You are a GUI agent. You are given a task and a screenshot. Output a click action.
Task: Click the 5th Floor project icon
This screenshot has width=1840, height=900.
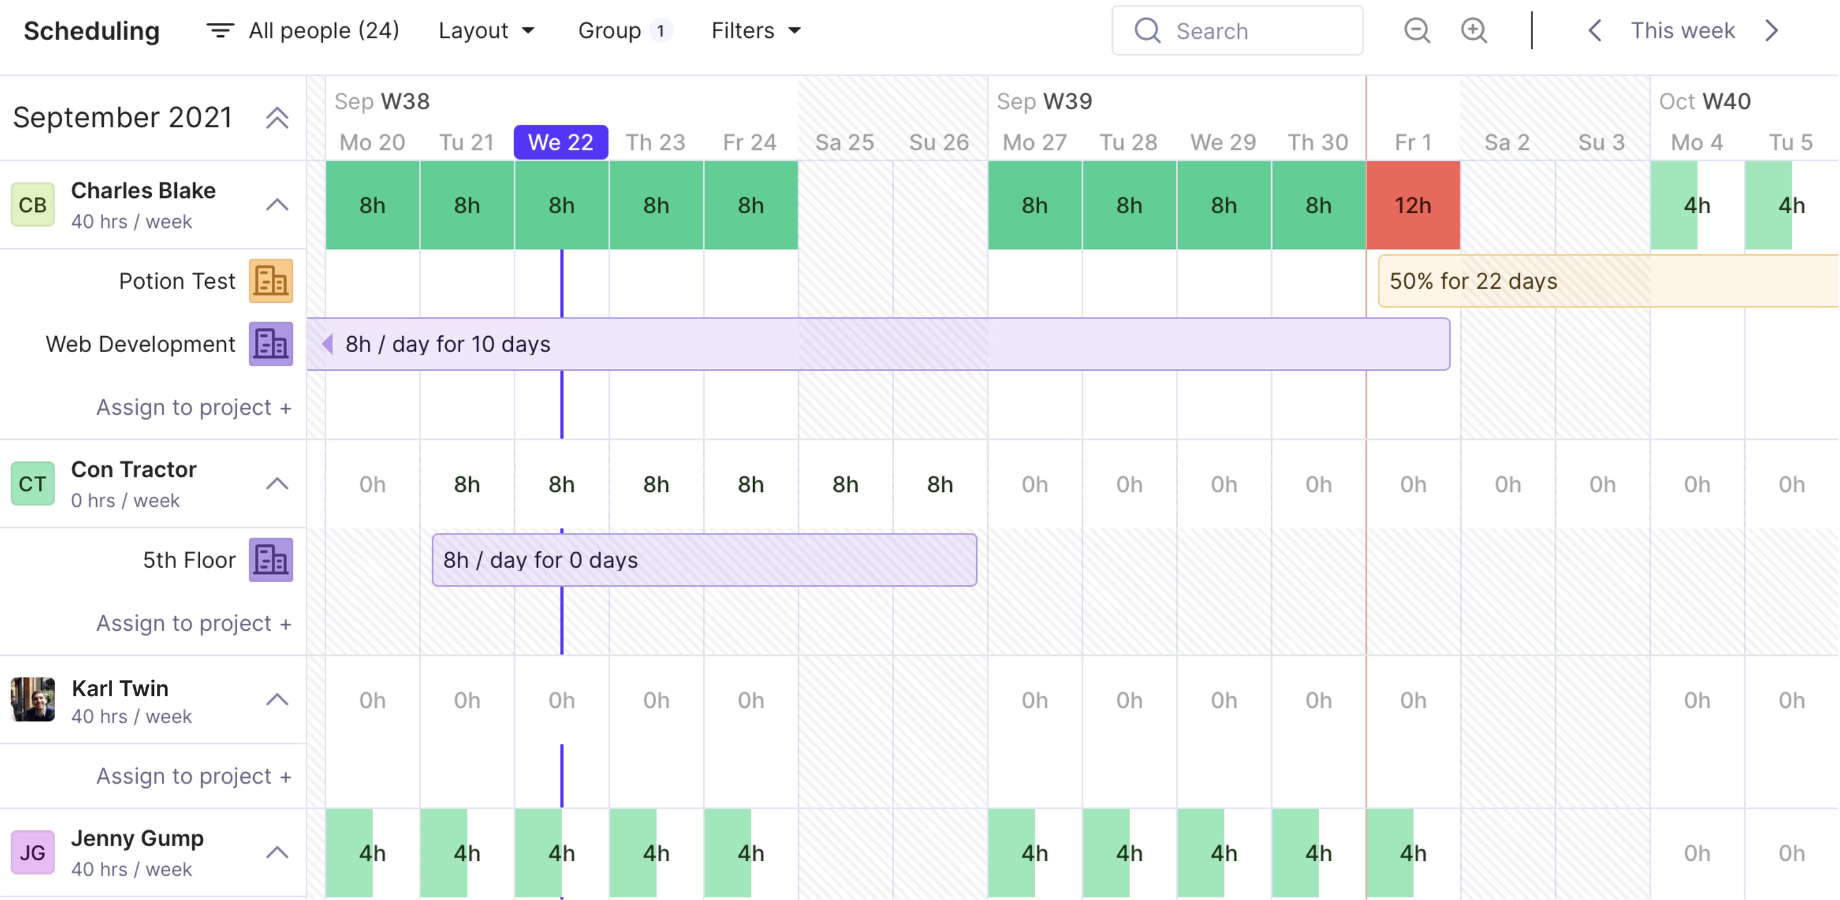point(271,560)
